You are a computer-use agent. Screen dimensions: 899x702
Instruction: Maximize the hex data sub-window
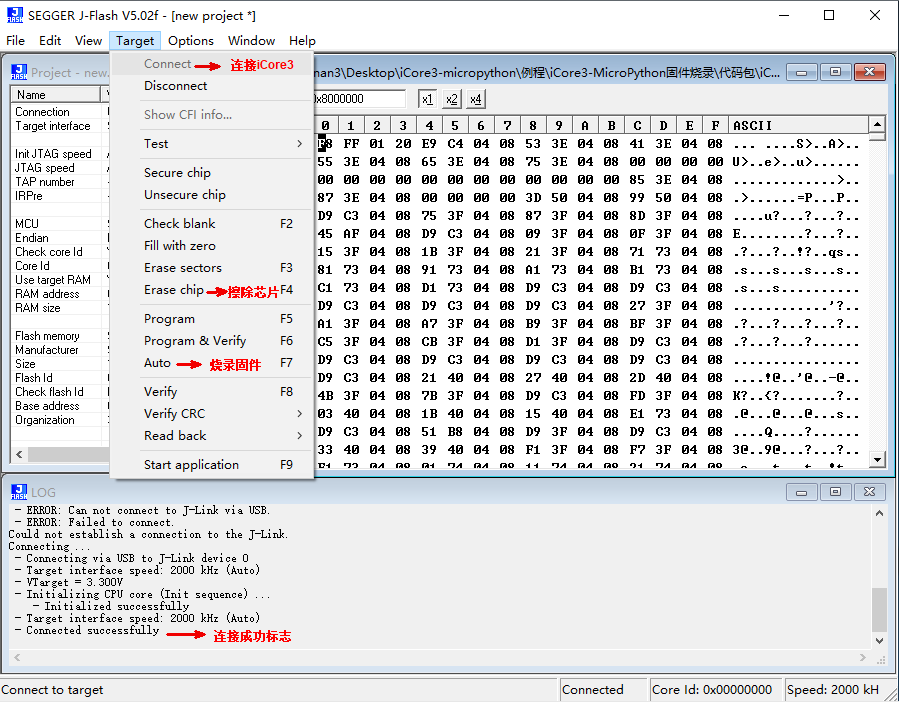[x=835, y=72]
